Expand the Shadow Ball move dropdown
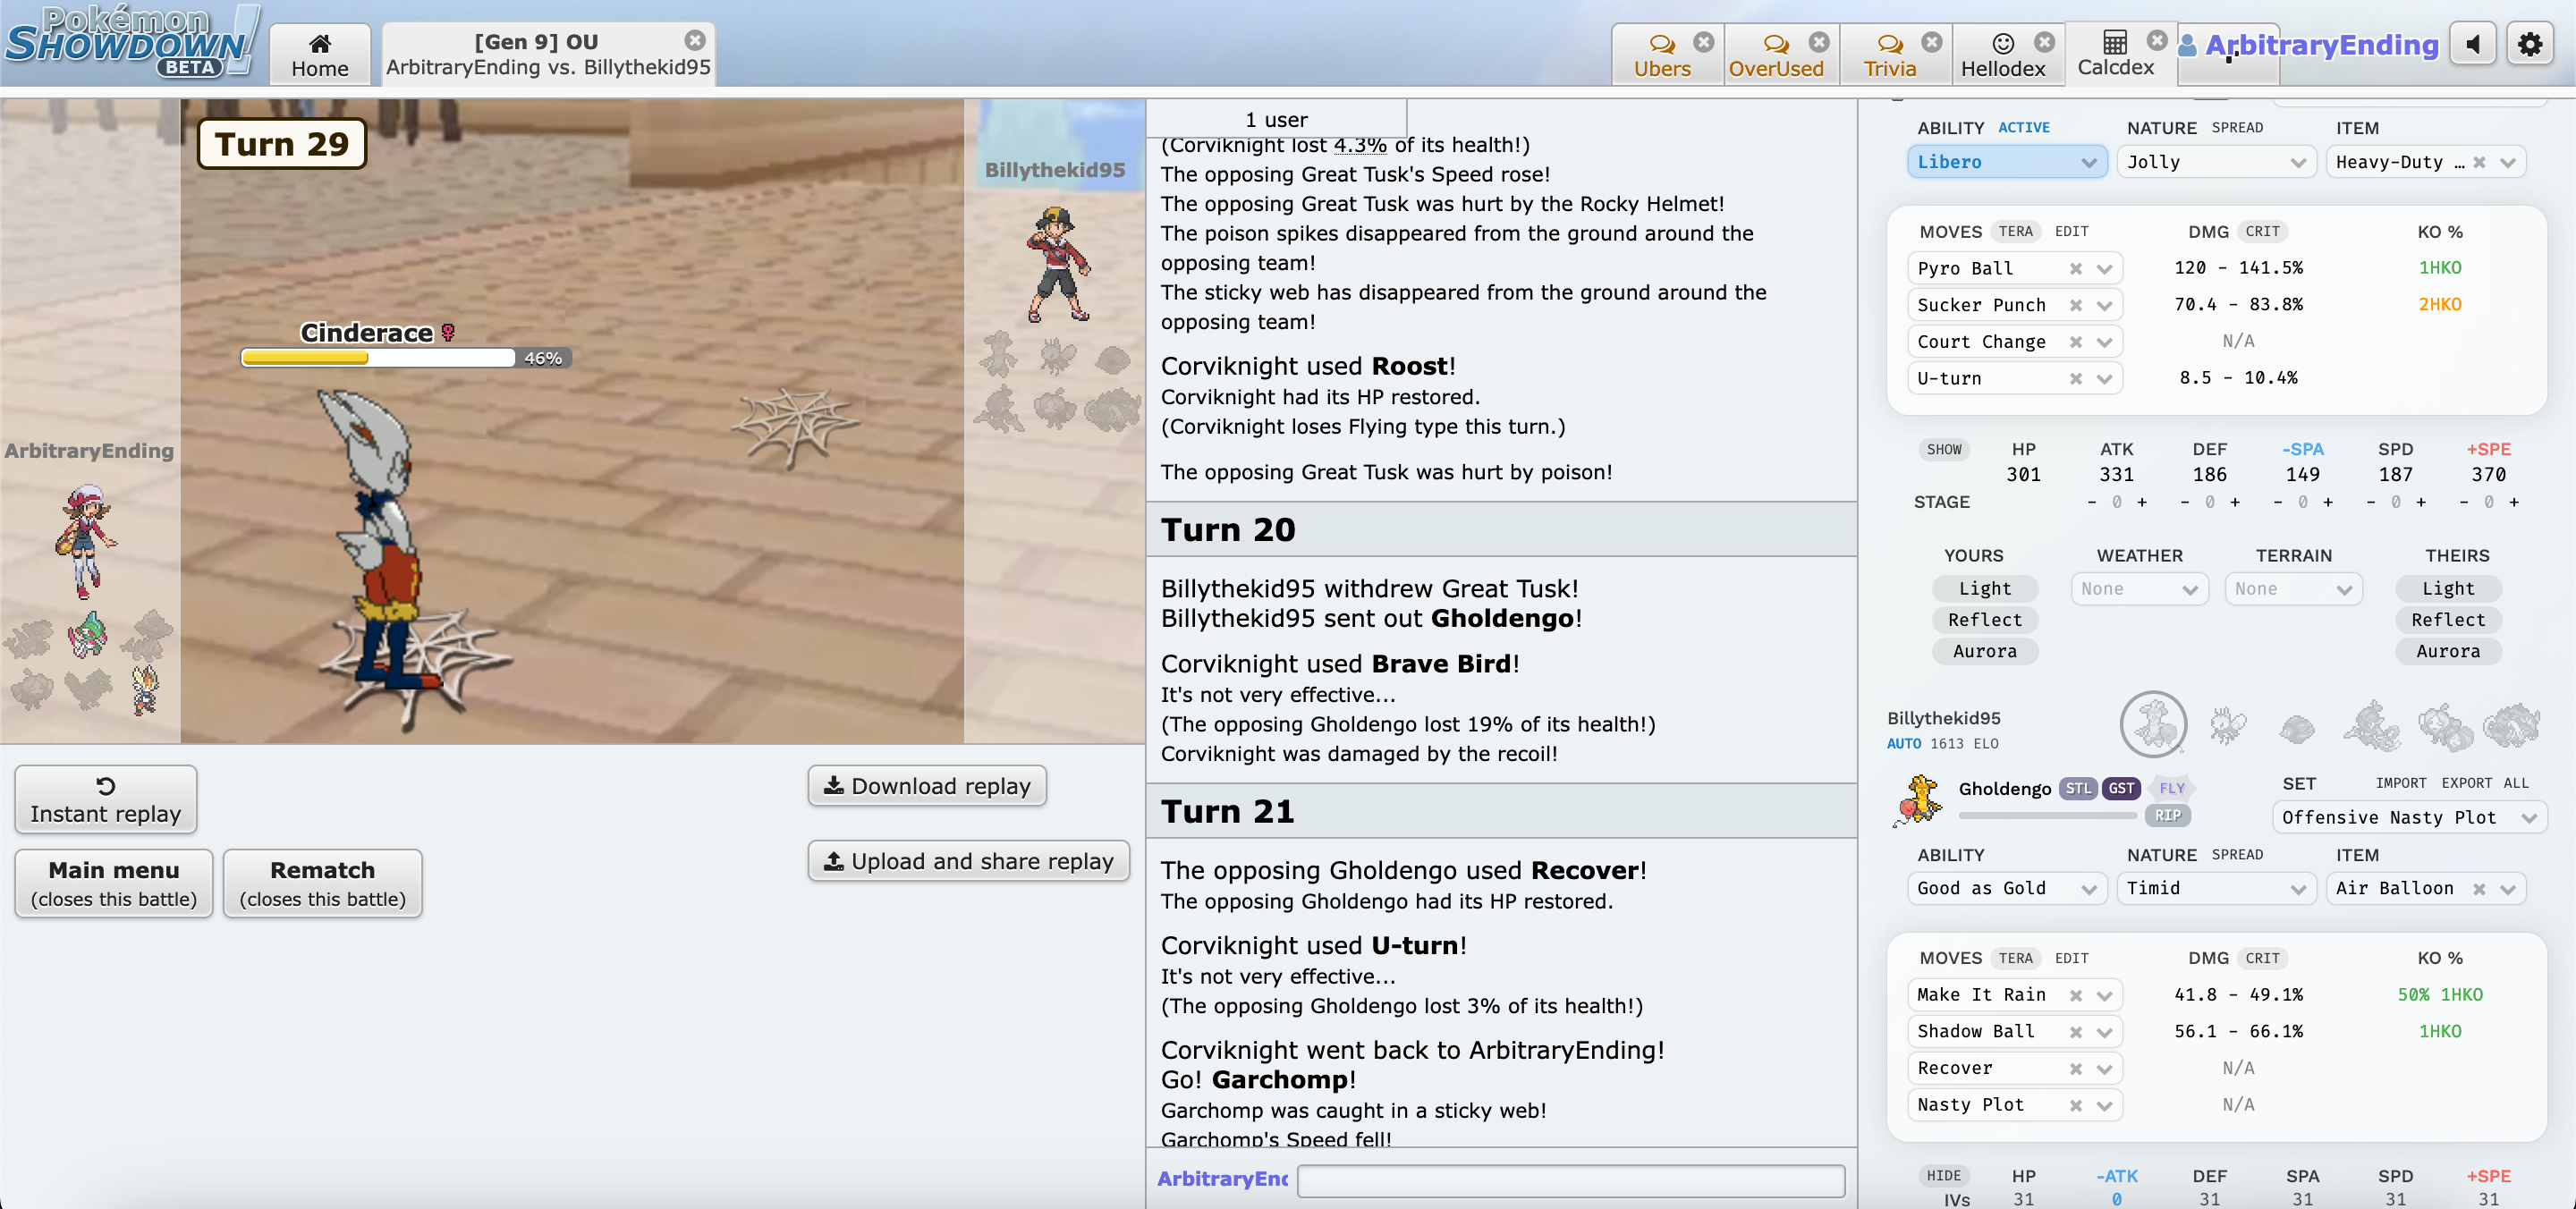Viewport: 2576px width, 1209px height. pyautogui.click(x=2105, y=1032)
